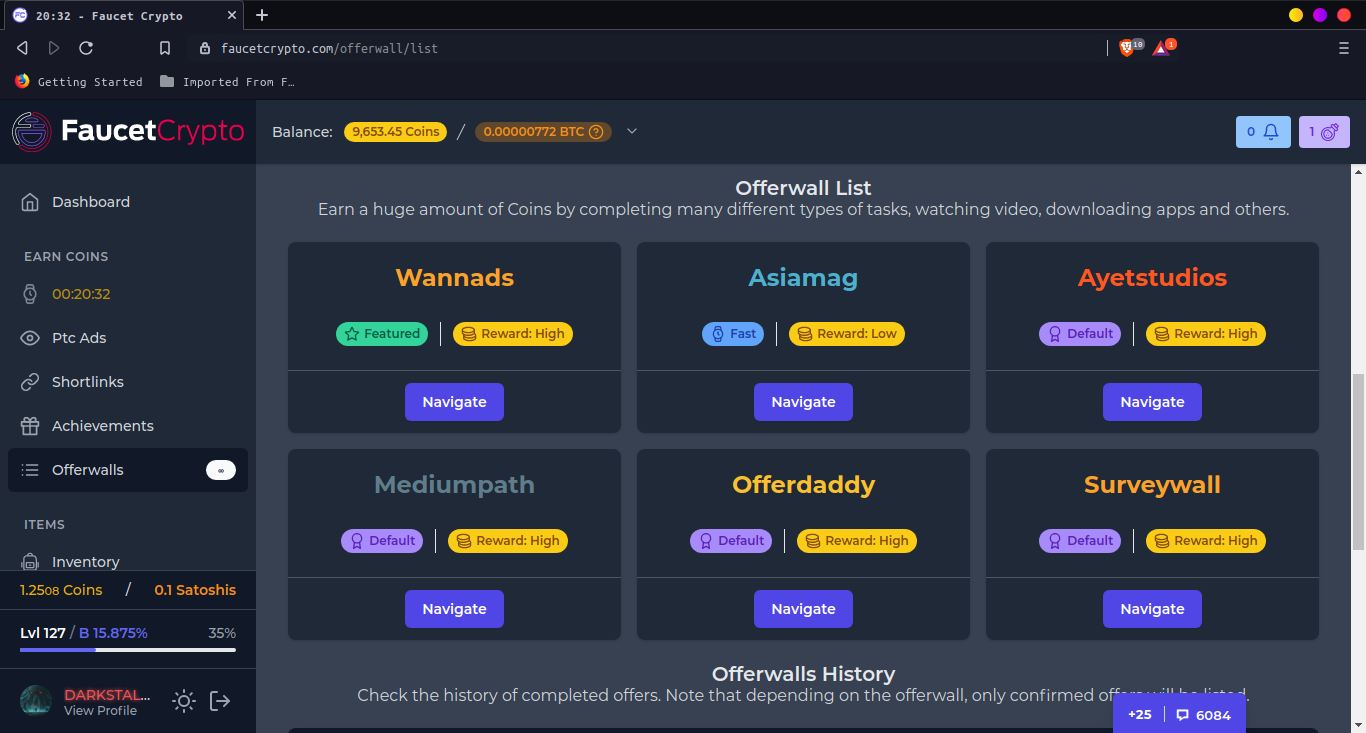Viewport: 1366px width, 733px height.
Task: Toggle light theme with sun icon
Action: pyautogui.click(x=183, y=701)
